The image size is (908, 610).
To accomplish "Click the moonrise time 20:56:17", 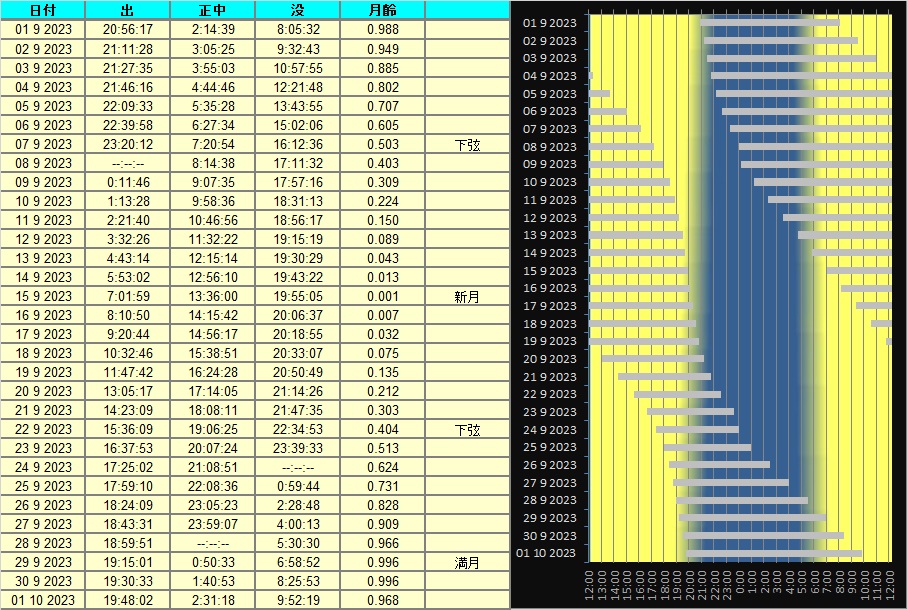I will coord(127,30).
